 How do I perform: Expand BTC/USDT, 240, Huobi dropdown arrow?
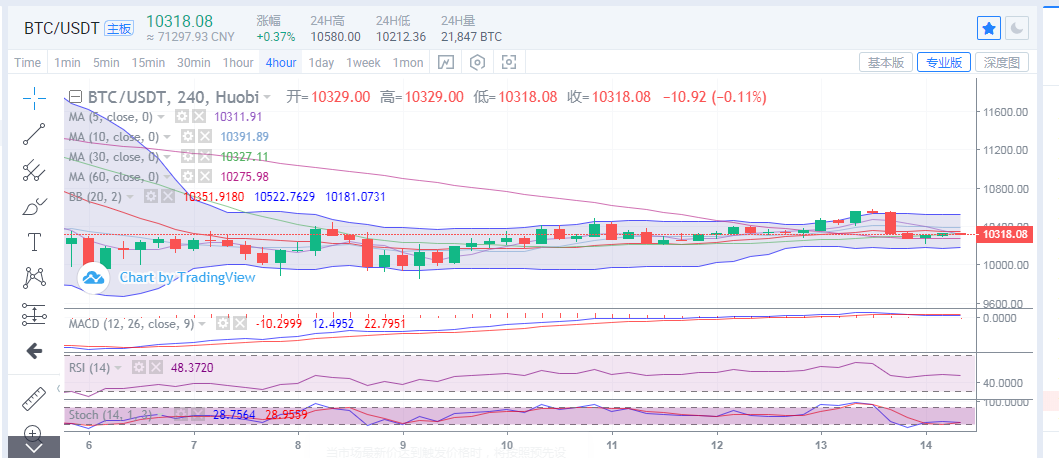[268, 97]
